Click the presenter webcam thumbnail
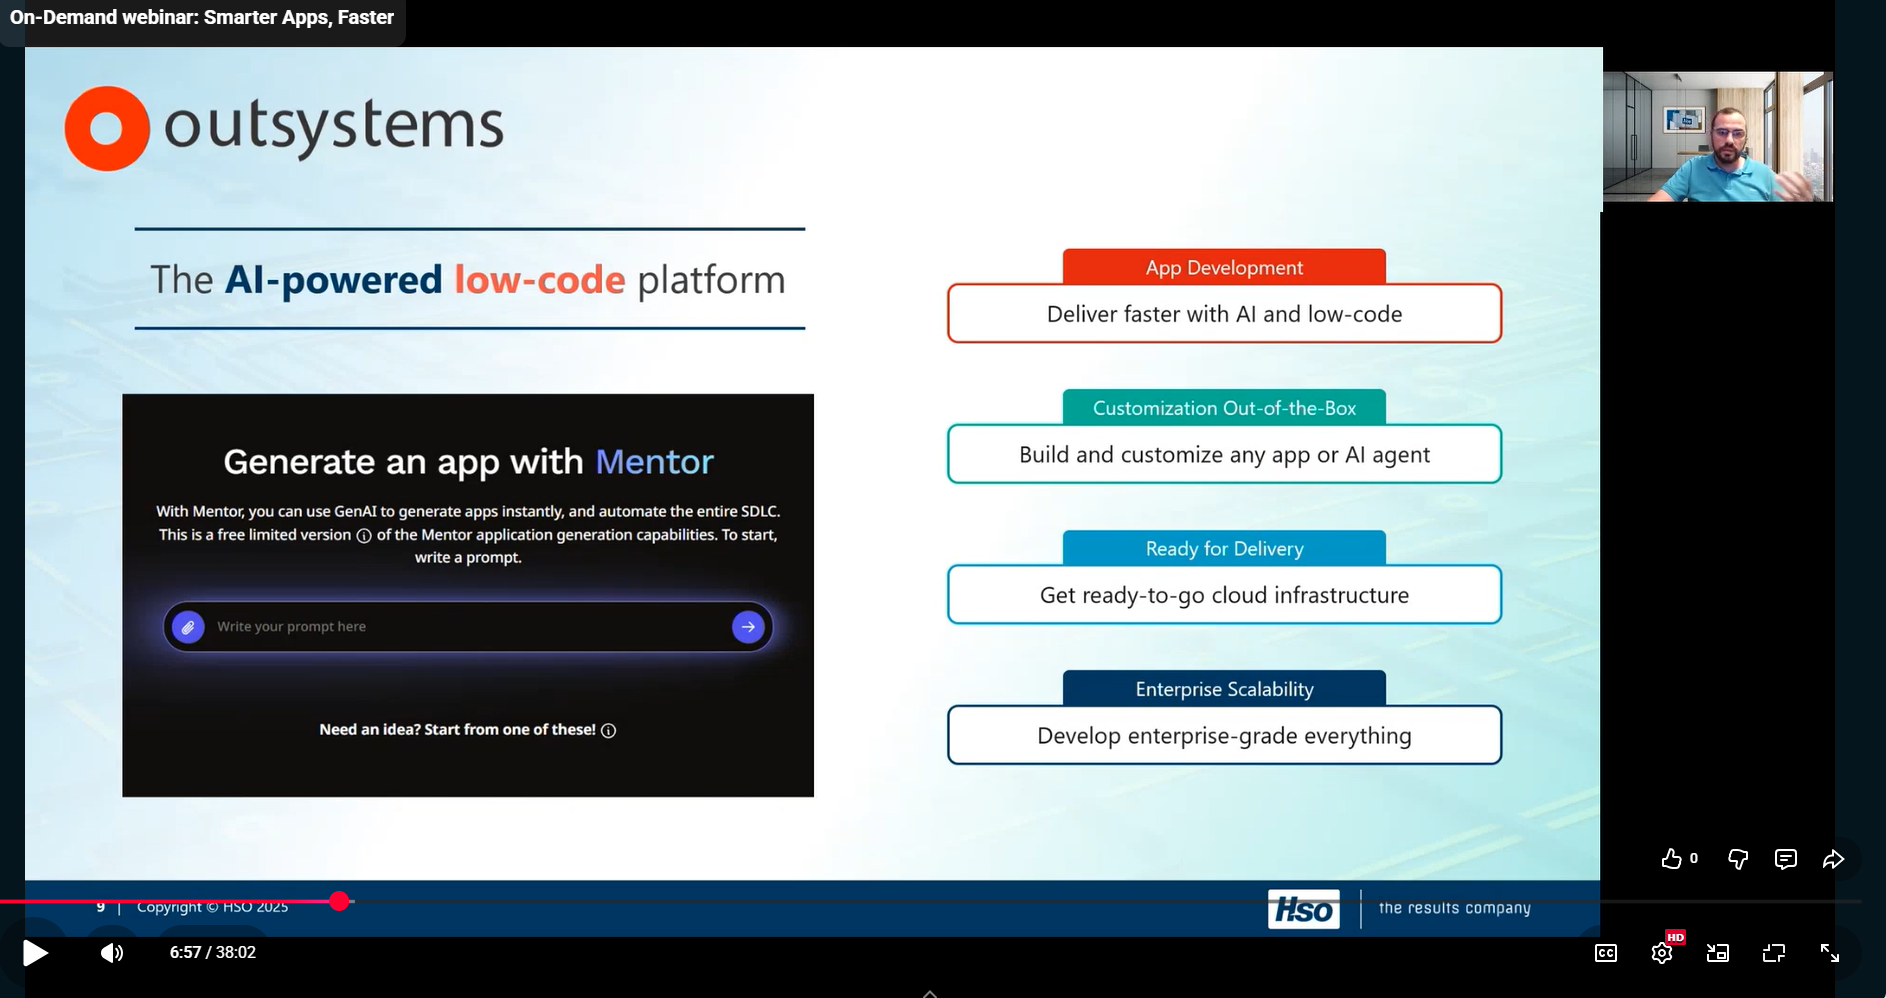 1717,137
